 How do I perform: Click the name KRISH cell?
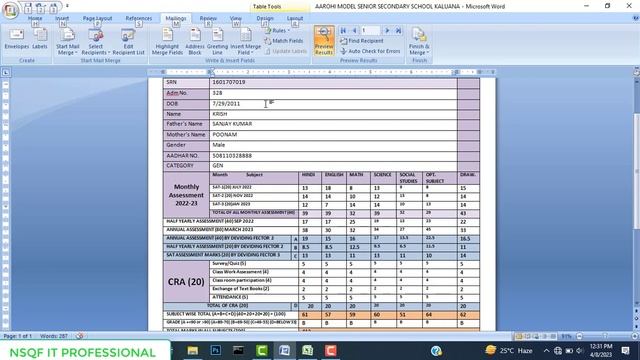333,114
